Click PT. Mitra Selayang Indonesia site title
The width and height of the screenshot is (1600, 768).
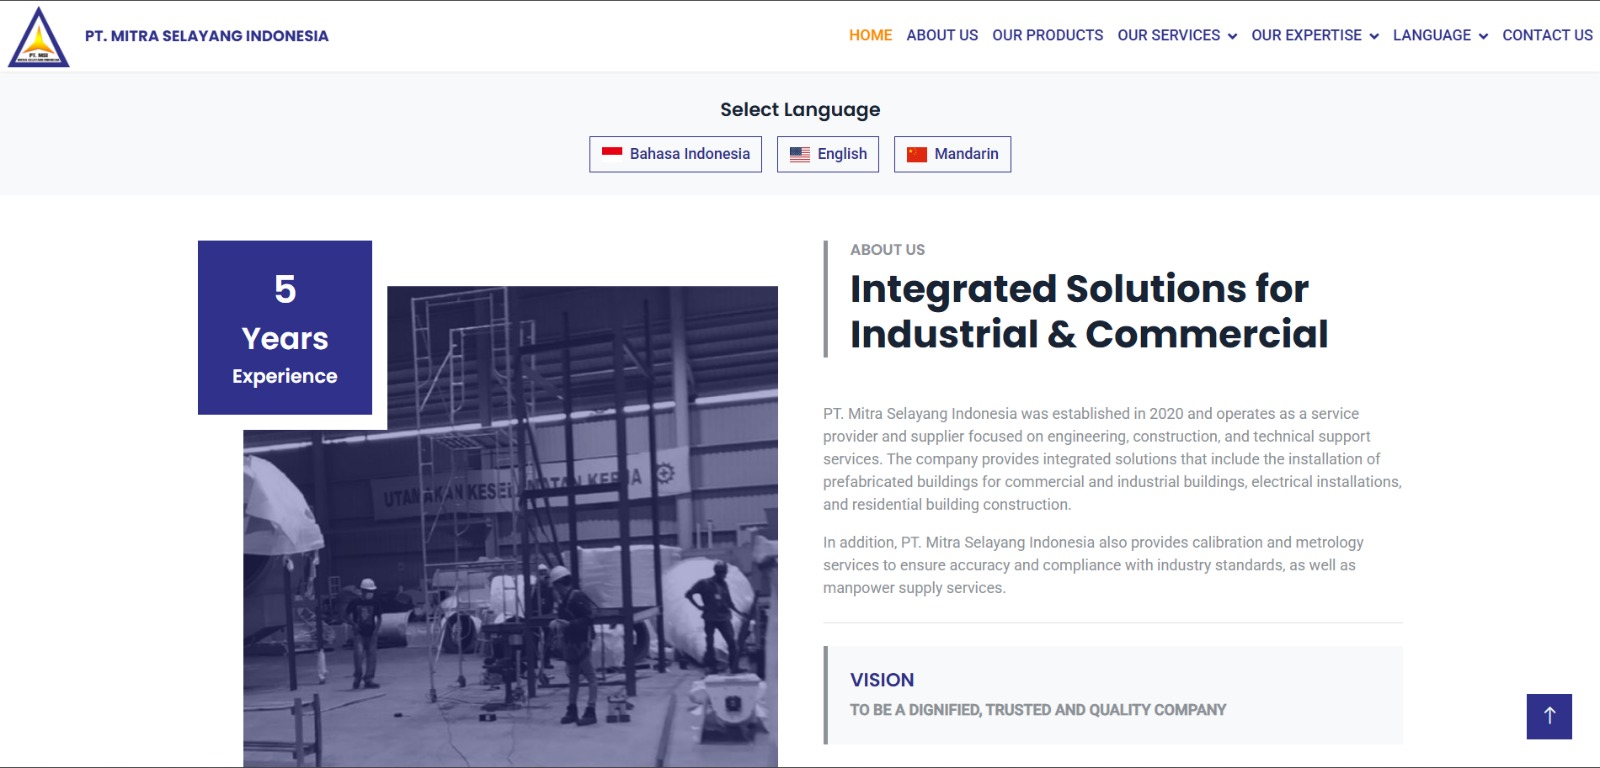pos(207,36)
